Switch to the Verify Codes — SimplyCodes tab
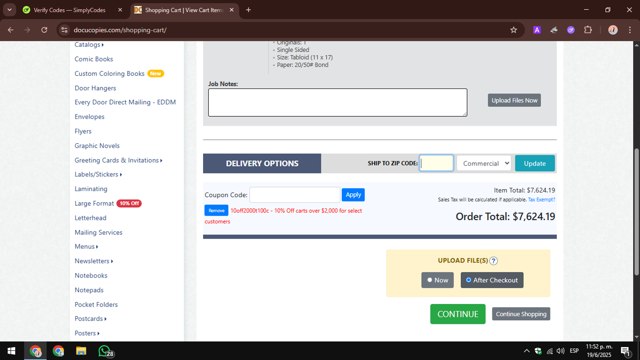This screenshot has width=640, height=360. click(x=69, y=10)
